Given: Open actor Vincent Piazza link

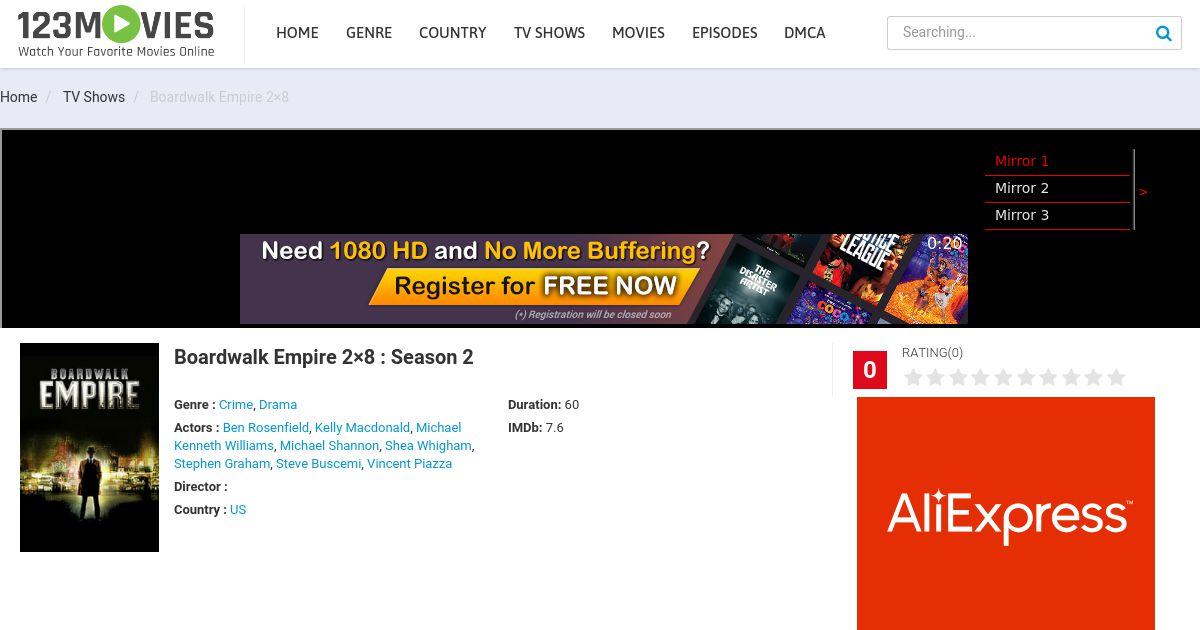Looking at the screenshot, I should click(409, 464).
